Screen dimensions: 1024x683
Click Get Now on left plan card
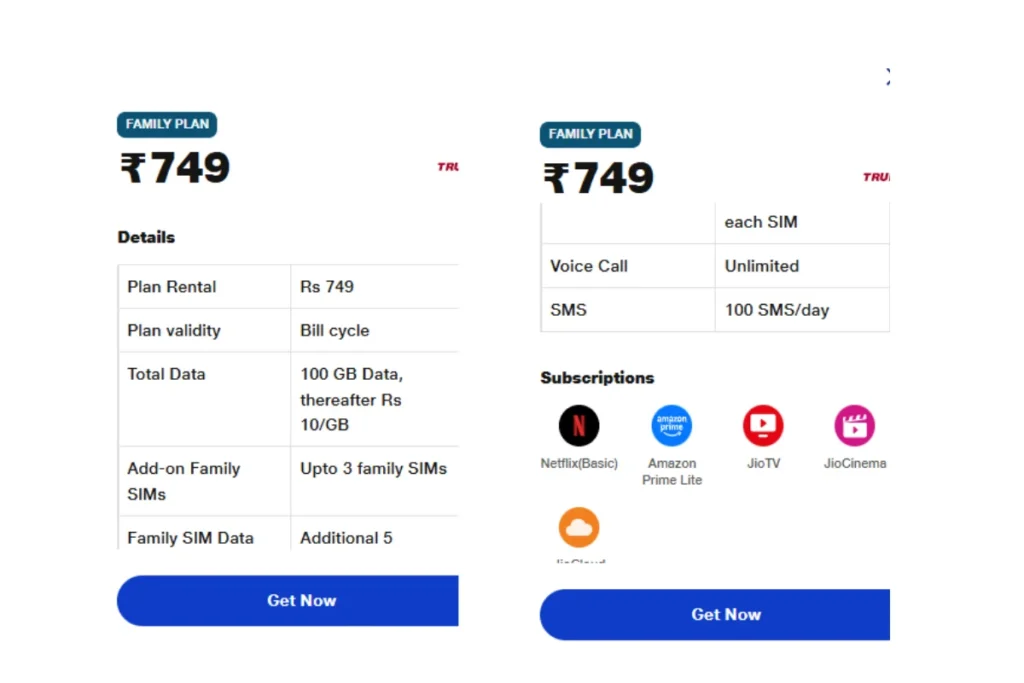(x=288, y=601)
